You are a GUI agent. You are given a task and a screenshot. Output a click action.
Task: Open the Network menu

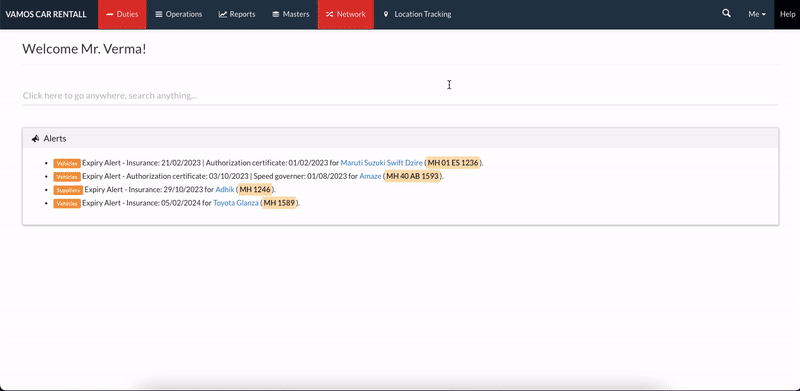tap(346, 14)
